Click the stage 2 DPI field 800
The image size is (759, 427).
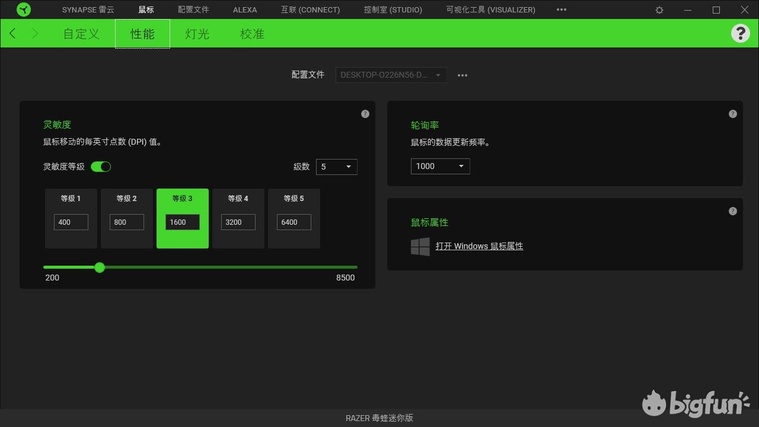click(x=127, y=222)
